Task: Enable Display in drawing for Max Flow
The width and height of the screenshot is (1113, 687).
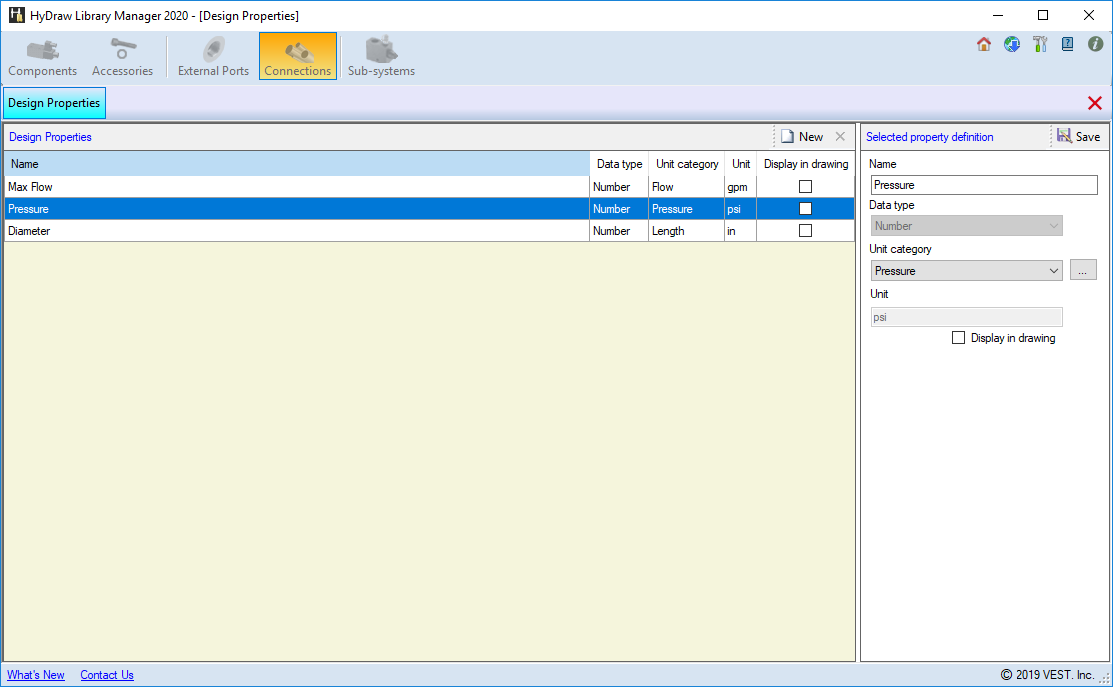Action: [805, 187]
